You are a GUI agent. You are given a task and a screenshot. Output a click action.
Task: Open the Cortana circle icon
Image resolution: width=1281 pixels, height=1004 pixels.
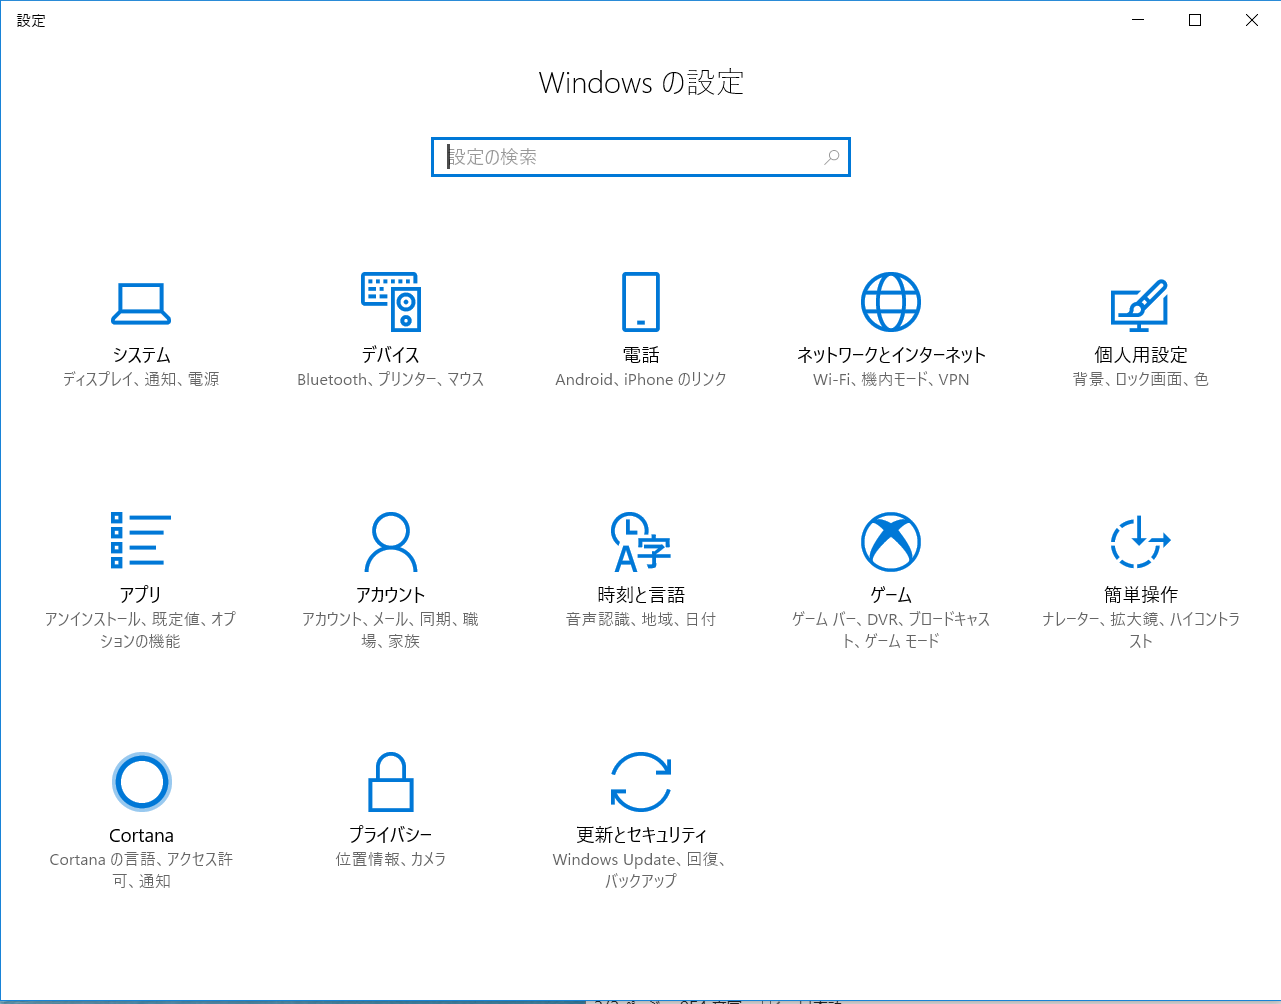pyautogui.click(x=141, y=782)
